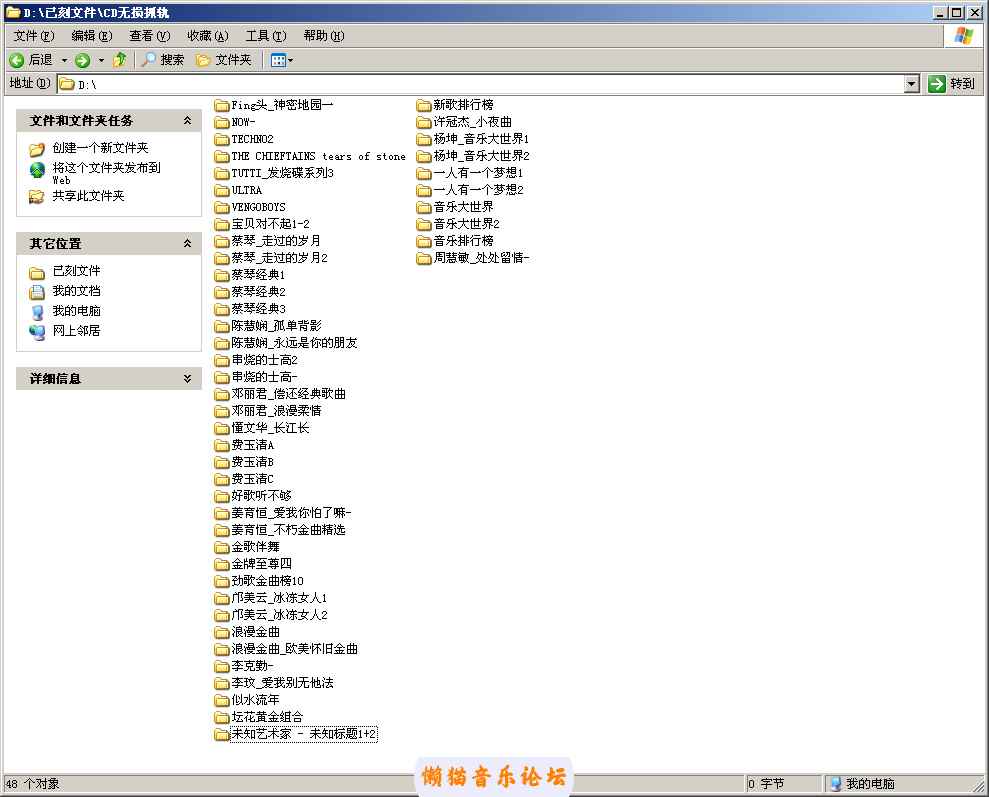Click the Go (转到) button

(x=951, y=84)
